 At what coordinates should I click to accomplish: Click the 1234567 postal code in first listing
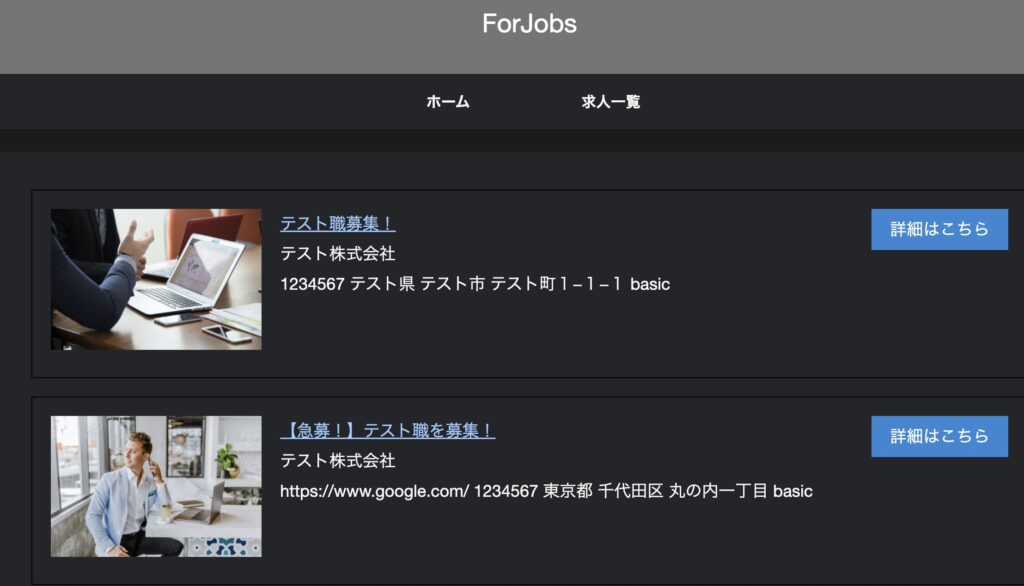pyautogui.click(x=312, y=284)
